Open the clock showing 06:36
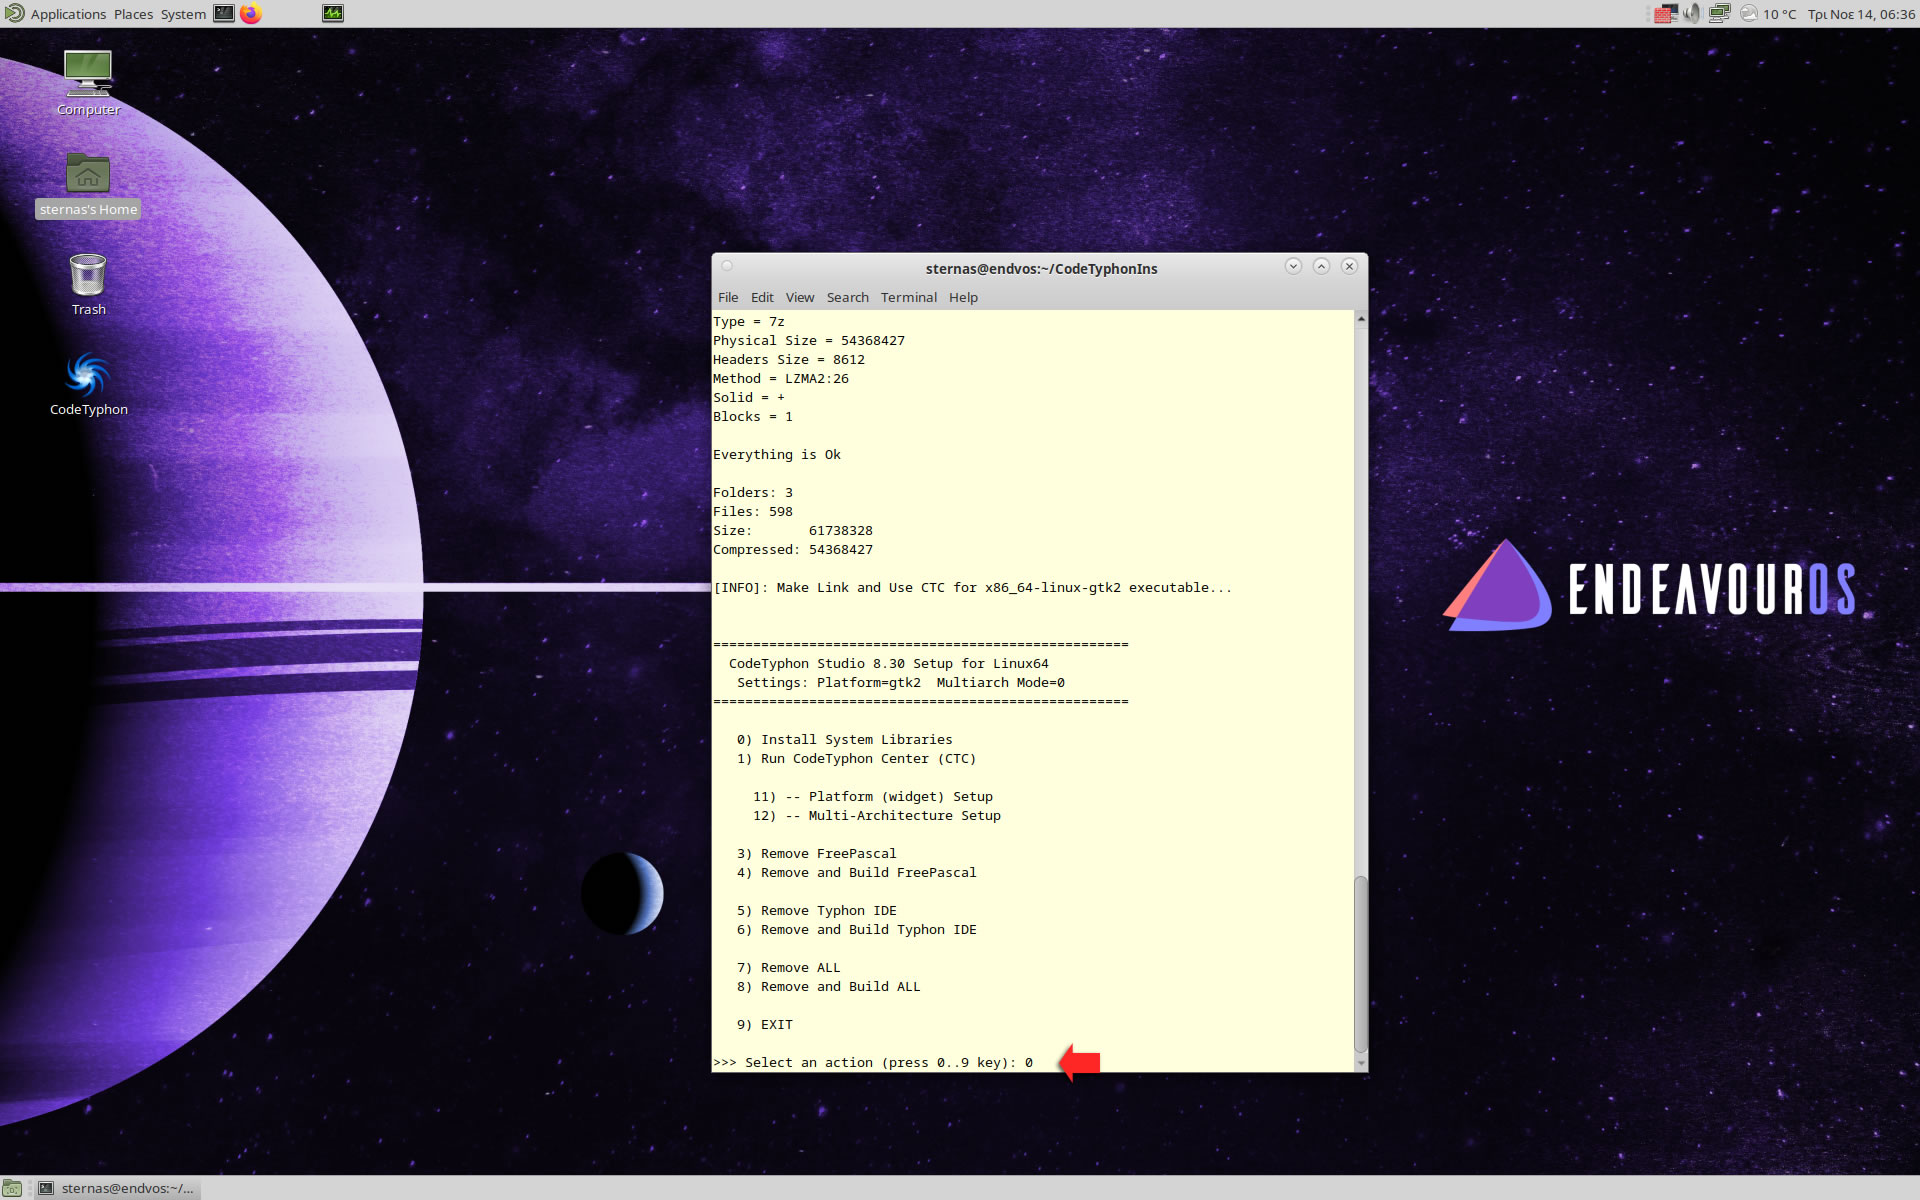 pos(1861,14)
